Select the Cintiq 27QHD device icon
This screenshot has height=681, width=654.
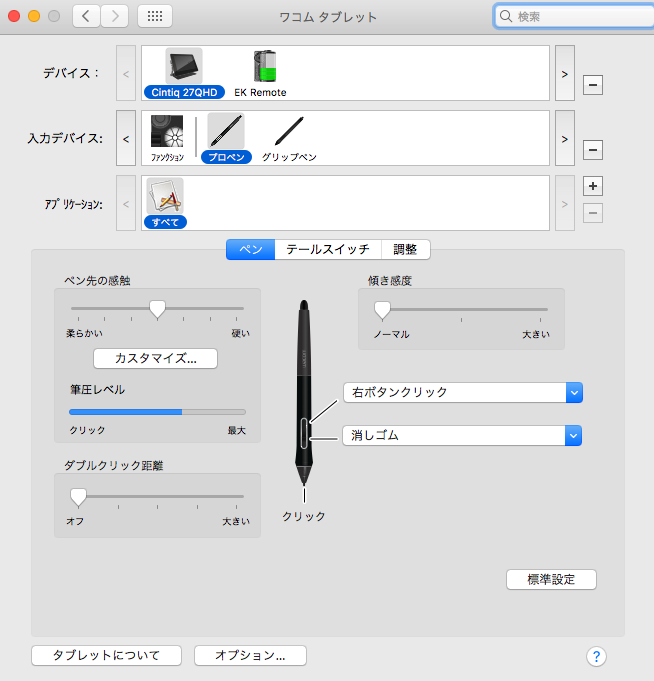(x=184, y=66)
